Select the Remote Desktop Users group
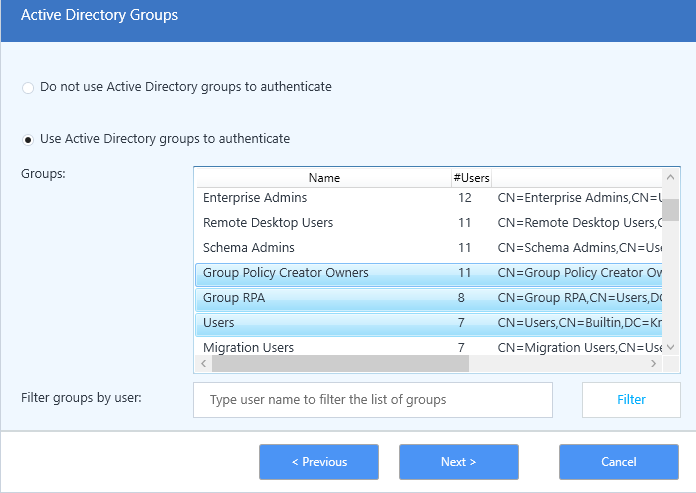Image resolution: width=696 pixels, height=493 pixels. tap(268, 223)
